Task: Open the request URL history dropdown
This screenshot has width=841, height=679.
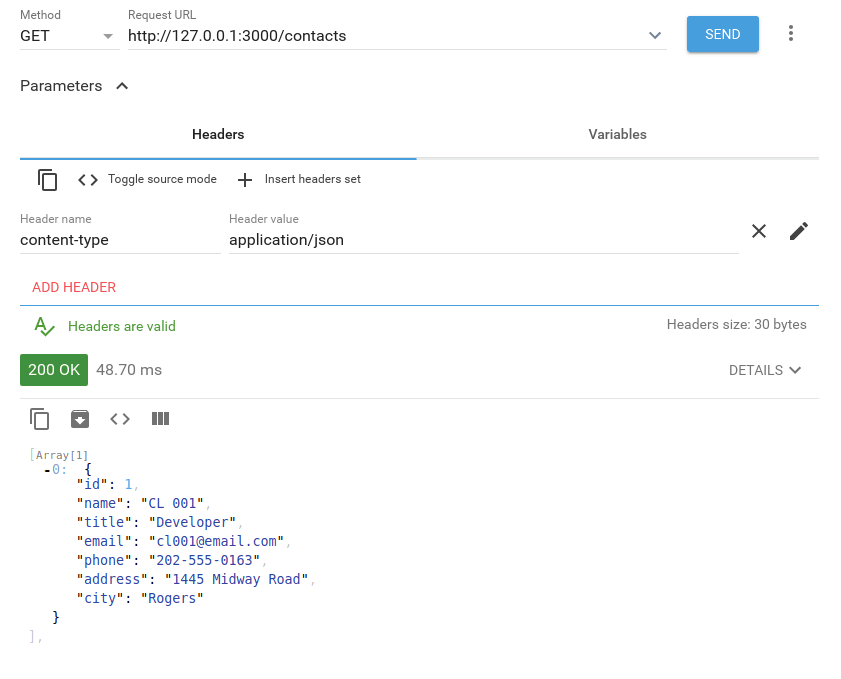Action: tap(655, 34)
